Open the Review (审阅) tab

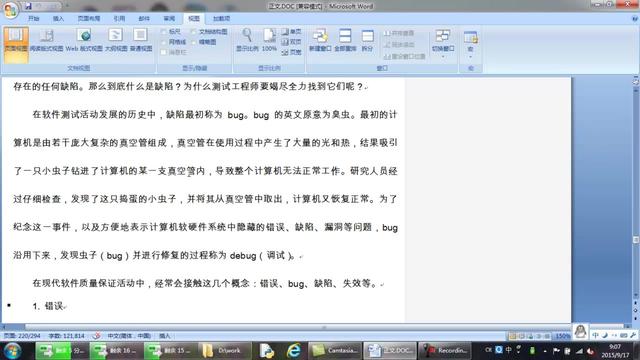[x=169, y=18]
